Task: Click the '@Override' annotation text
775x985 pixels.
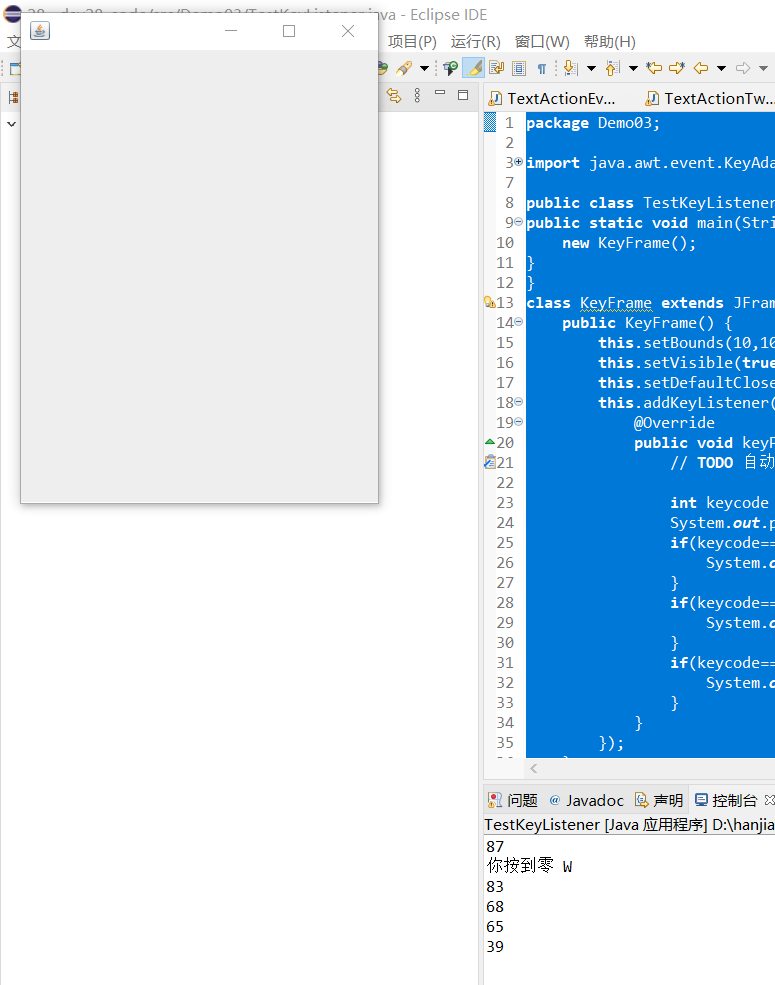Action: 674,423
